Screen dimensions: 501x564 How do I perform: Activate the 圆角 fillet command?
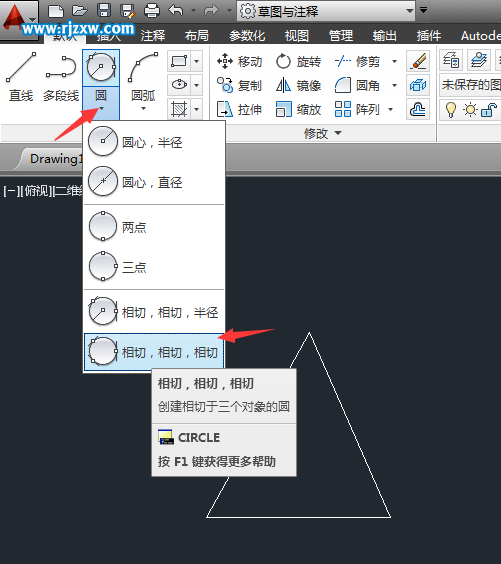(x=357, y=85)
